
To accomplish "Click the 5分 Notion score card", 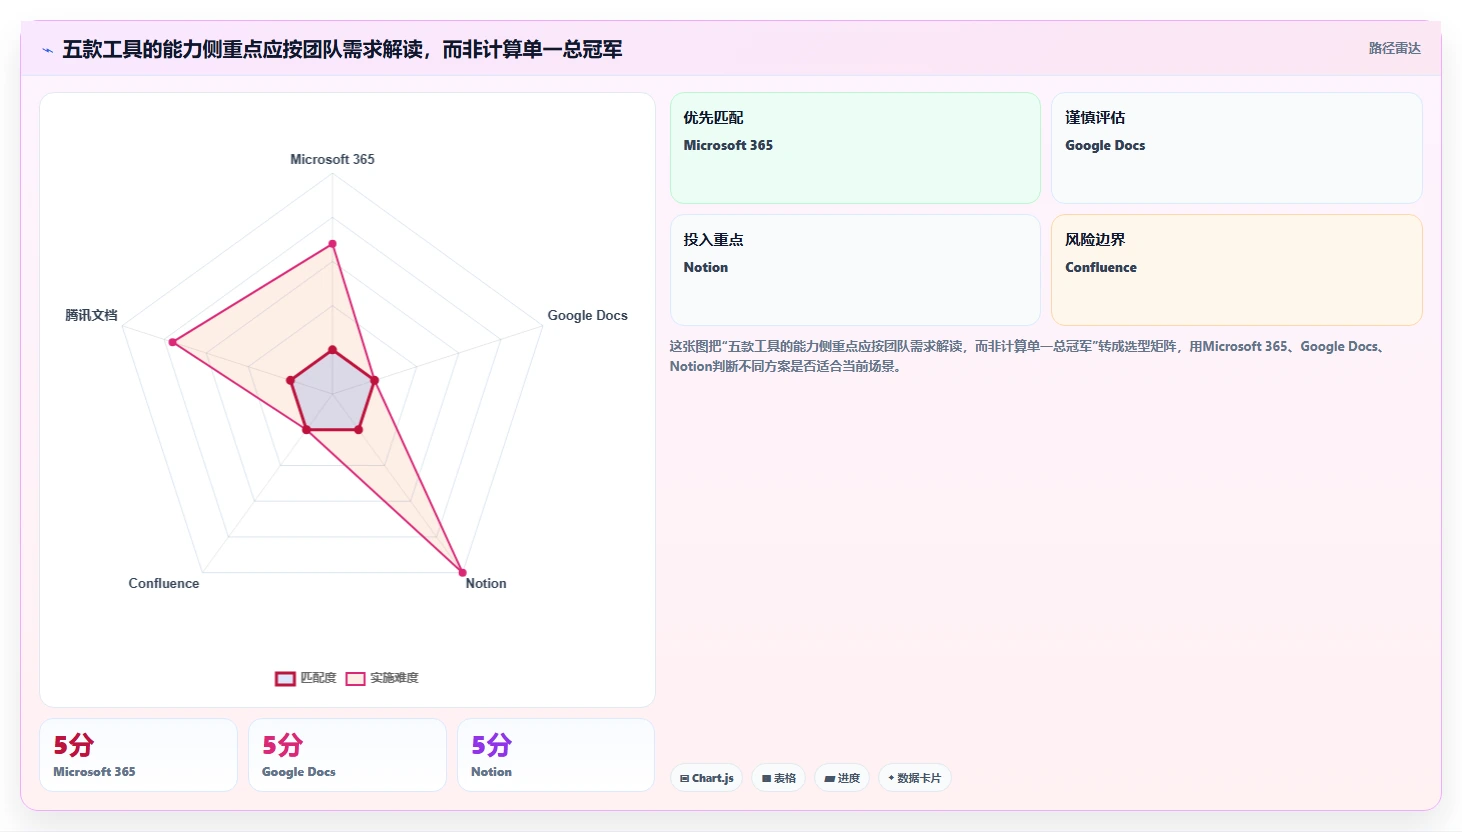I will (x=556, y=755).
